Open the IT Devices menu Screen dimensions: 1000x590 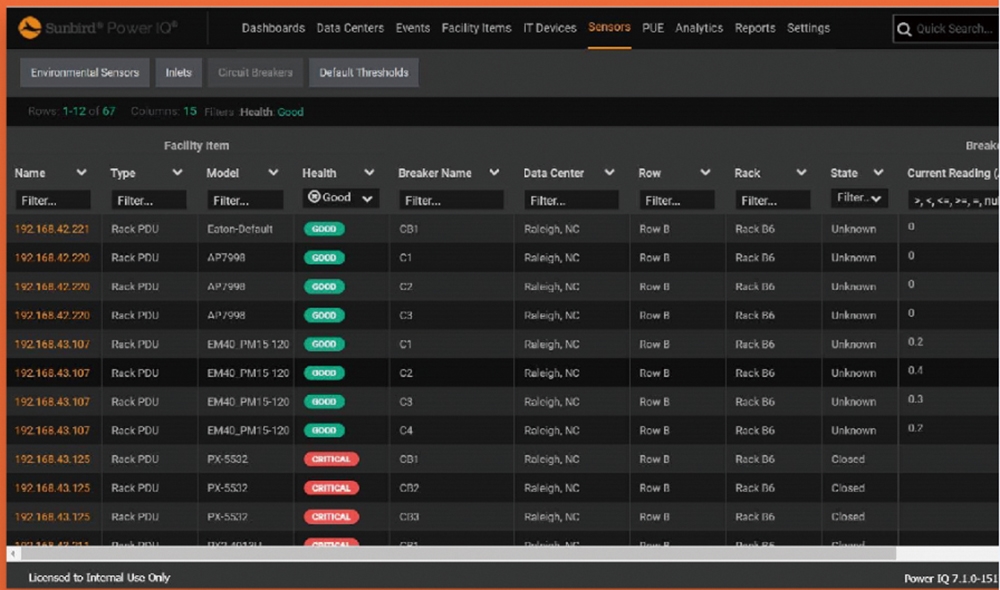coord(550,28)
